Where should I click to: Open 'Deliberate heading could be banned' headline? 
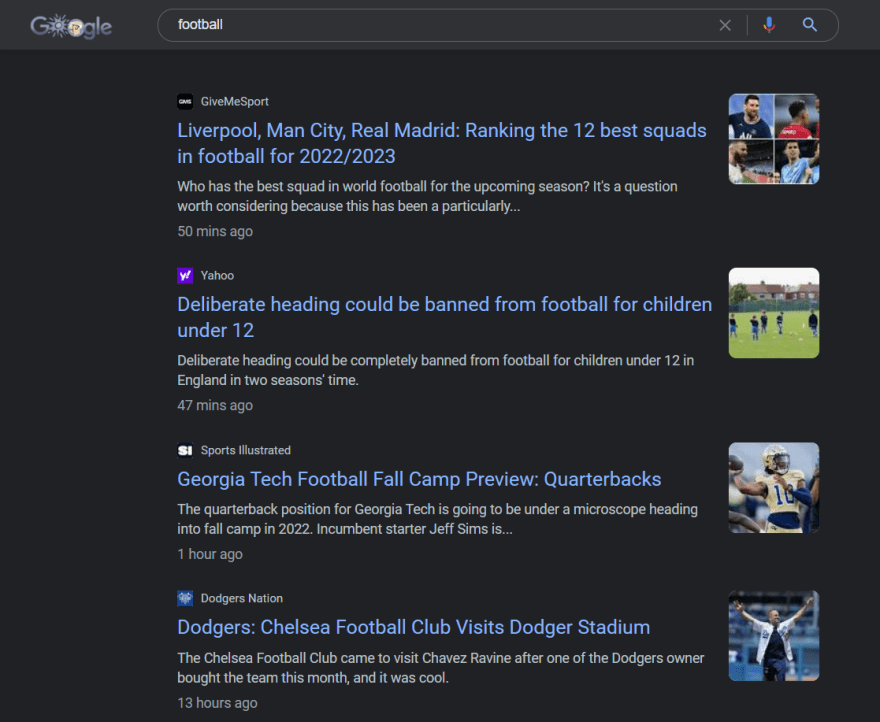pyautogui.click(x=444, y=317)
